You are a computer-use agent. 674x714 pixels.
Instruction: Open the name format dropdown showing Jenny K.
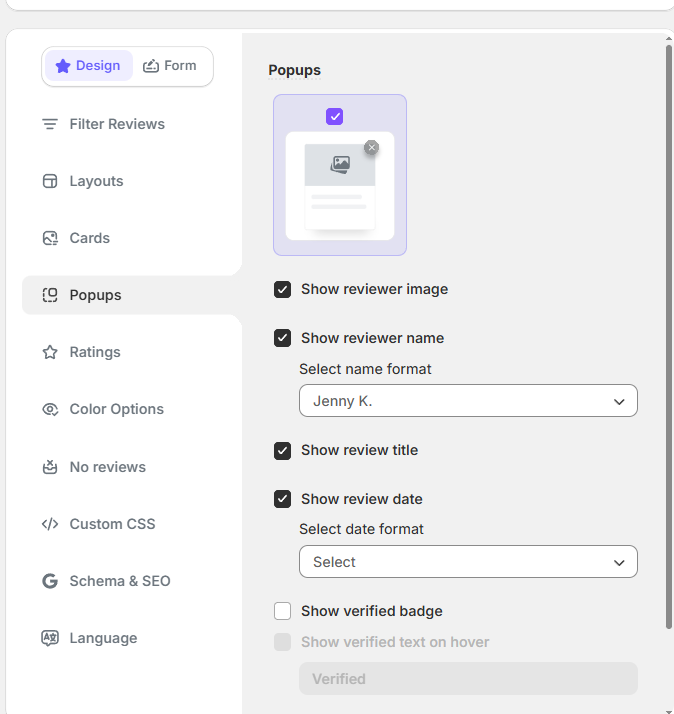pos(468,401)
